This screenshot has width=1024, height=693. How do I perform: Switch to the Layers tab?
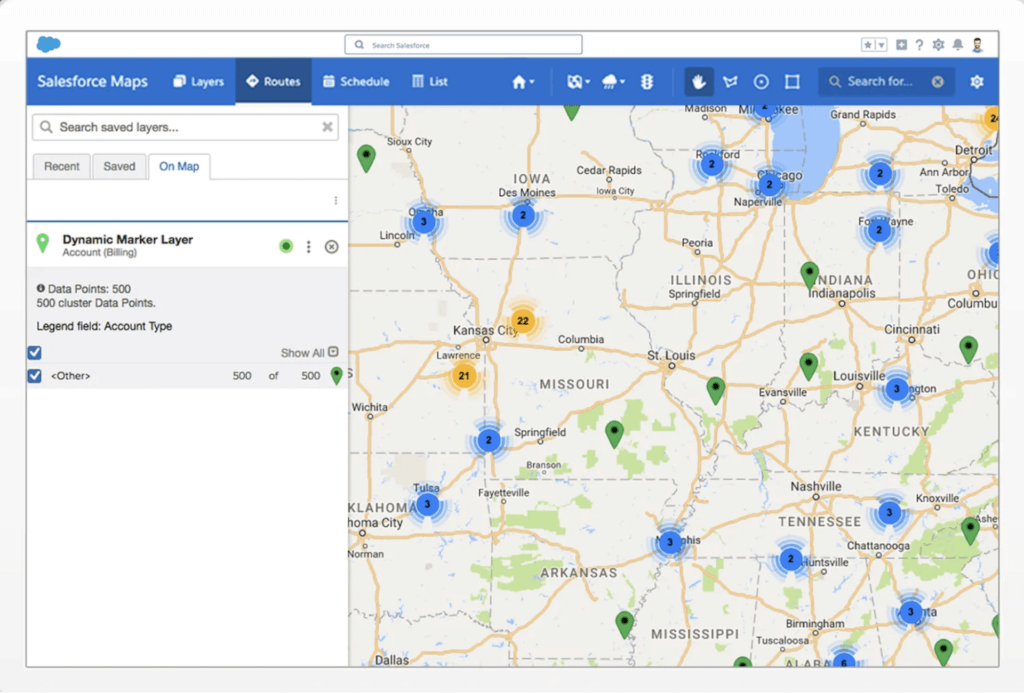[199, 82]
